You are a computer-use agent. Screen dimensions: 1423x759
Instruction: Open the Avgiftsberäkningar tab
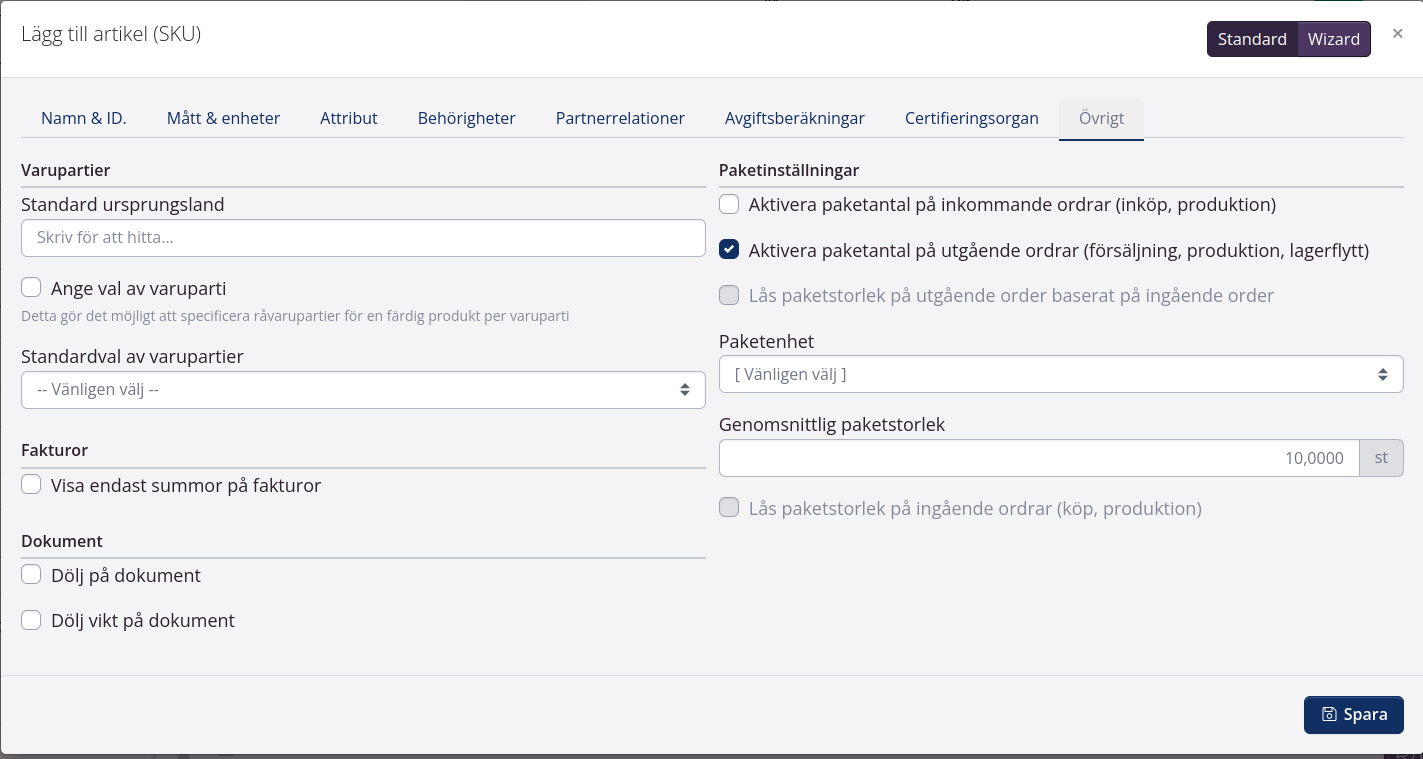794,118
